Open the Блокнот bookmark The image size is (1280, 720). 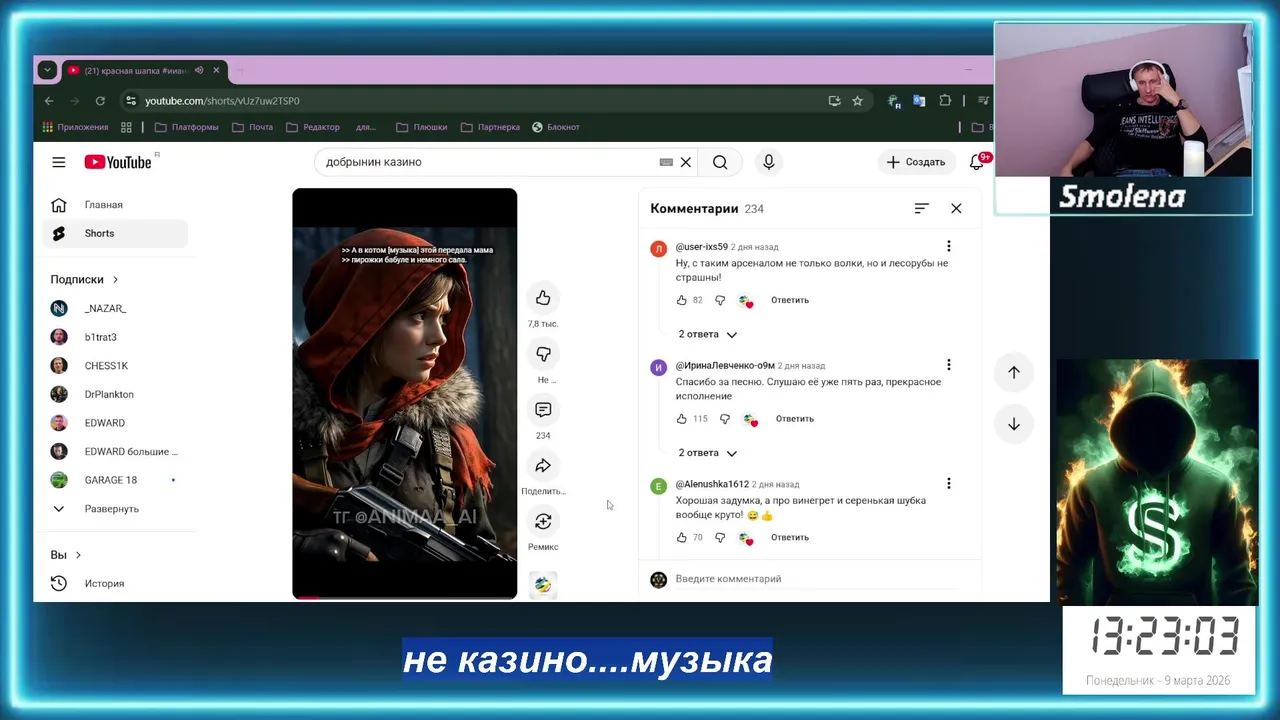coord(556,127)
